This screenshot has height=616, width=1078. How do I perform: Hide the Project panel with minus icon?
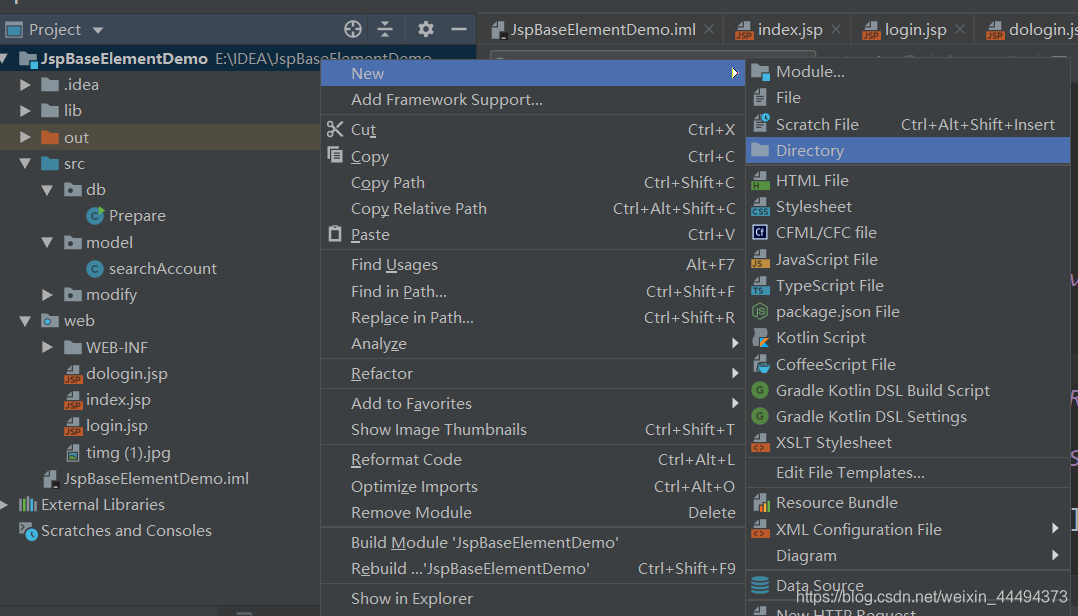tap(459, 30)
